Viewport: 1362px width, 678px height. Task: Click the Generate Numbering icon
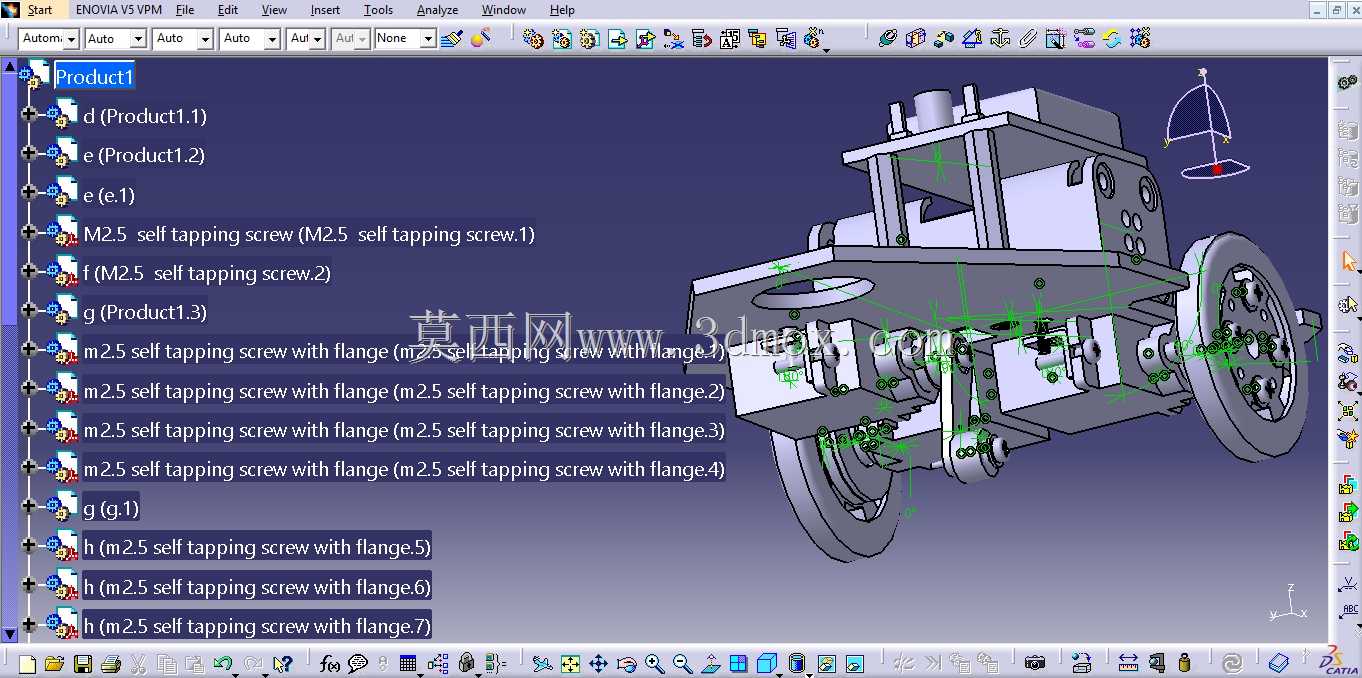click(x=729, y=39)
